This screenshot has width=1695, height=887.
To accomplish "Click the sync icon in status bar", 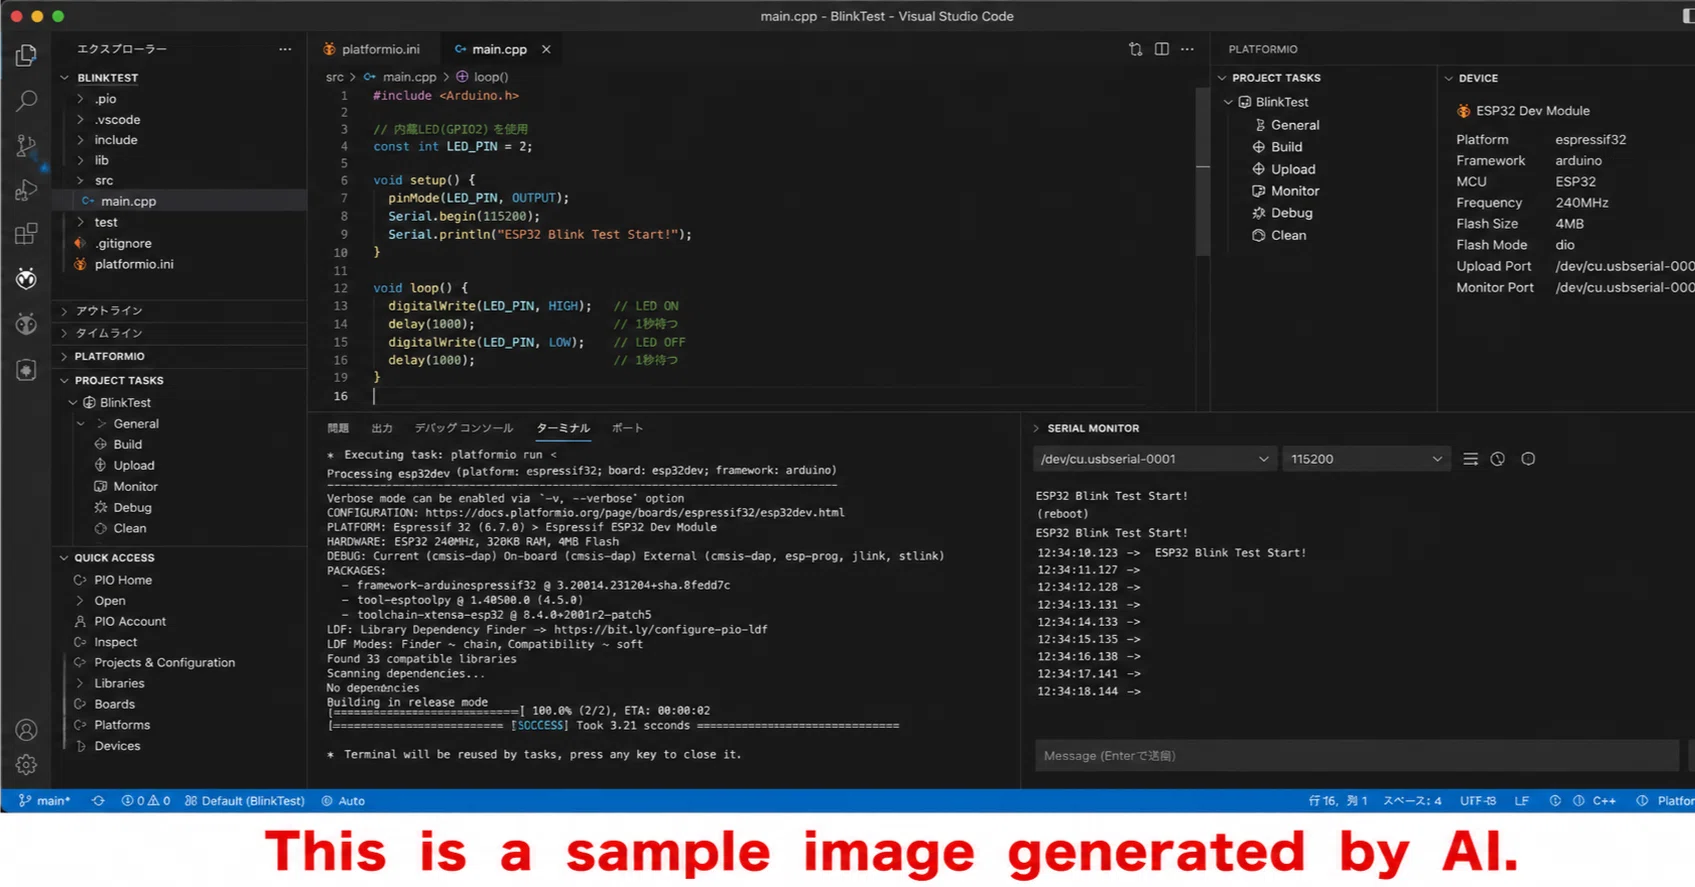I will click(x=98, y=801).
